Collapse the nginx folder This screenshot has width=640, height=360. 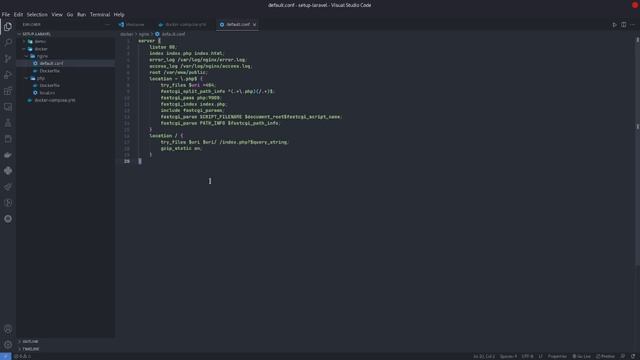(x=42, y=56)
